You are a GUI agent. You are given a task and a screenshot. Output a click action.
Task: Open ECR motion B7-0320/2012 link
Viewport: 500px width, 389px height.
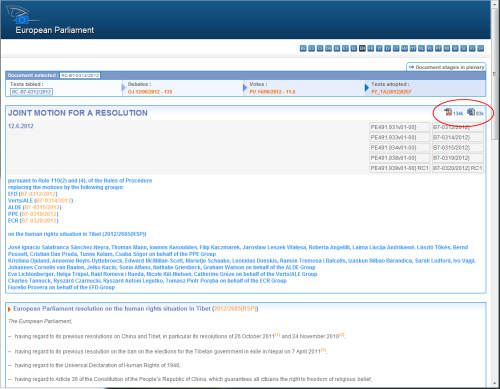39,221
